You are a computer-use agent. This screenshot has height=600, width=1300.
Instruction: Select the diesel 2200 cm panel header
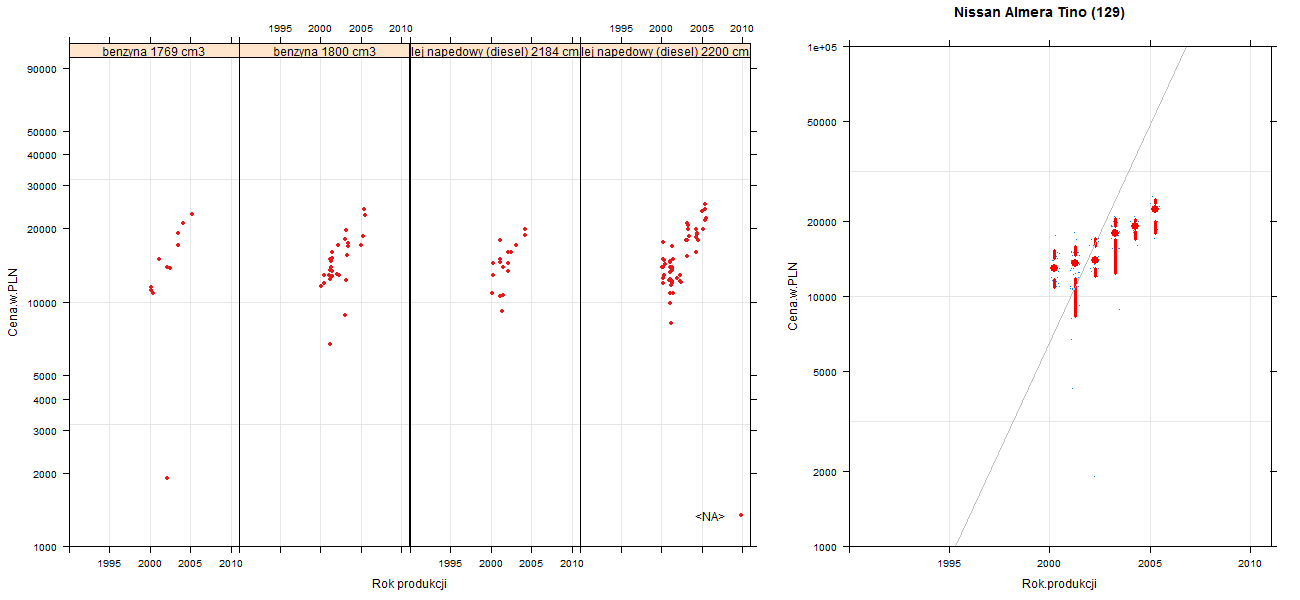click(665, 51)
